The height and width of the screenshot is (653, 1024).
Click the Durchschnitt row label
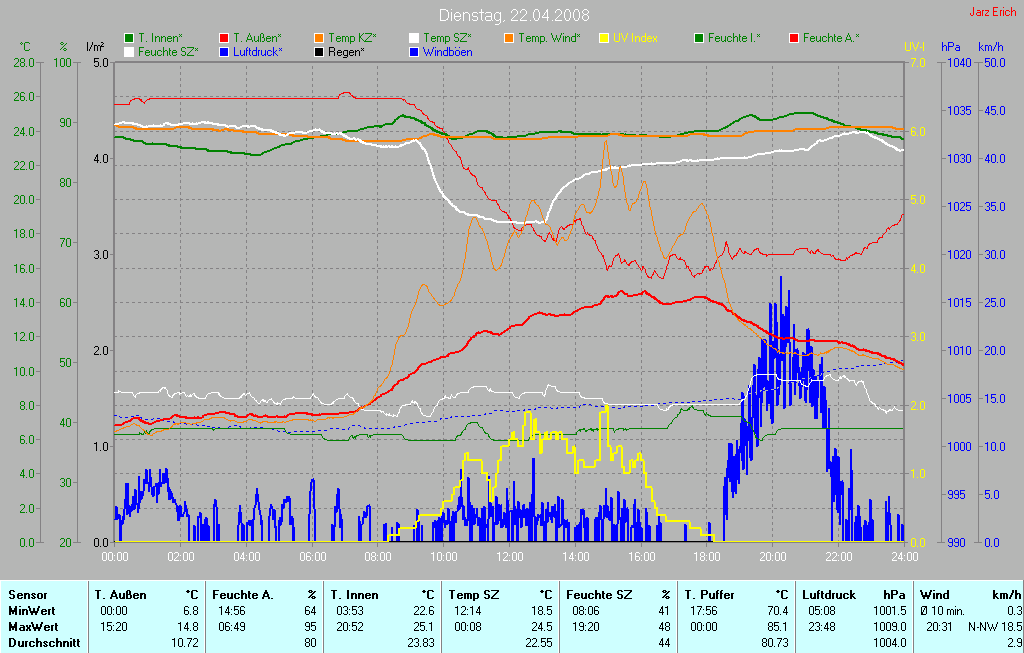tap(43, 643)
